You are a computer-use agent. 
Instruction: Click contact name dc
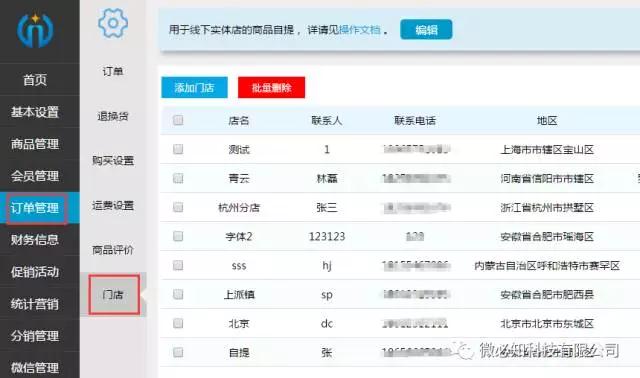coord(327,324)
